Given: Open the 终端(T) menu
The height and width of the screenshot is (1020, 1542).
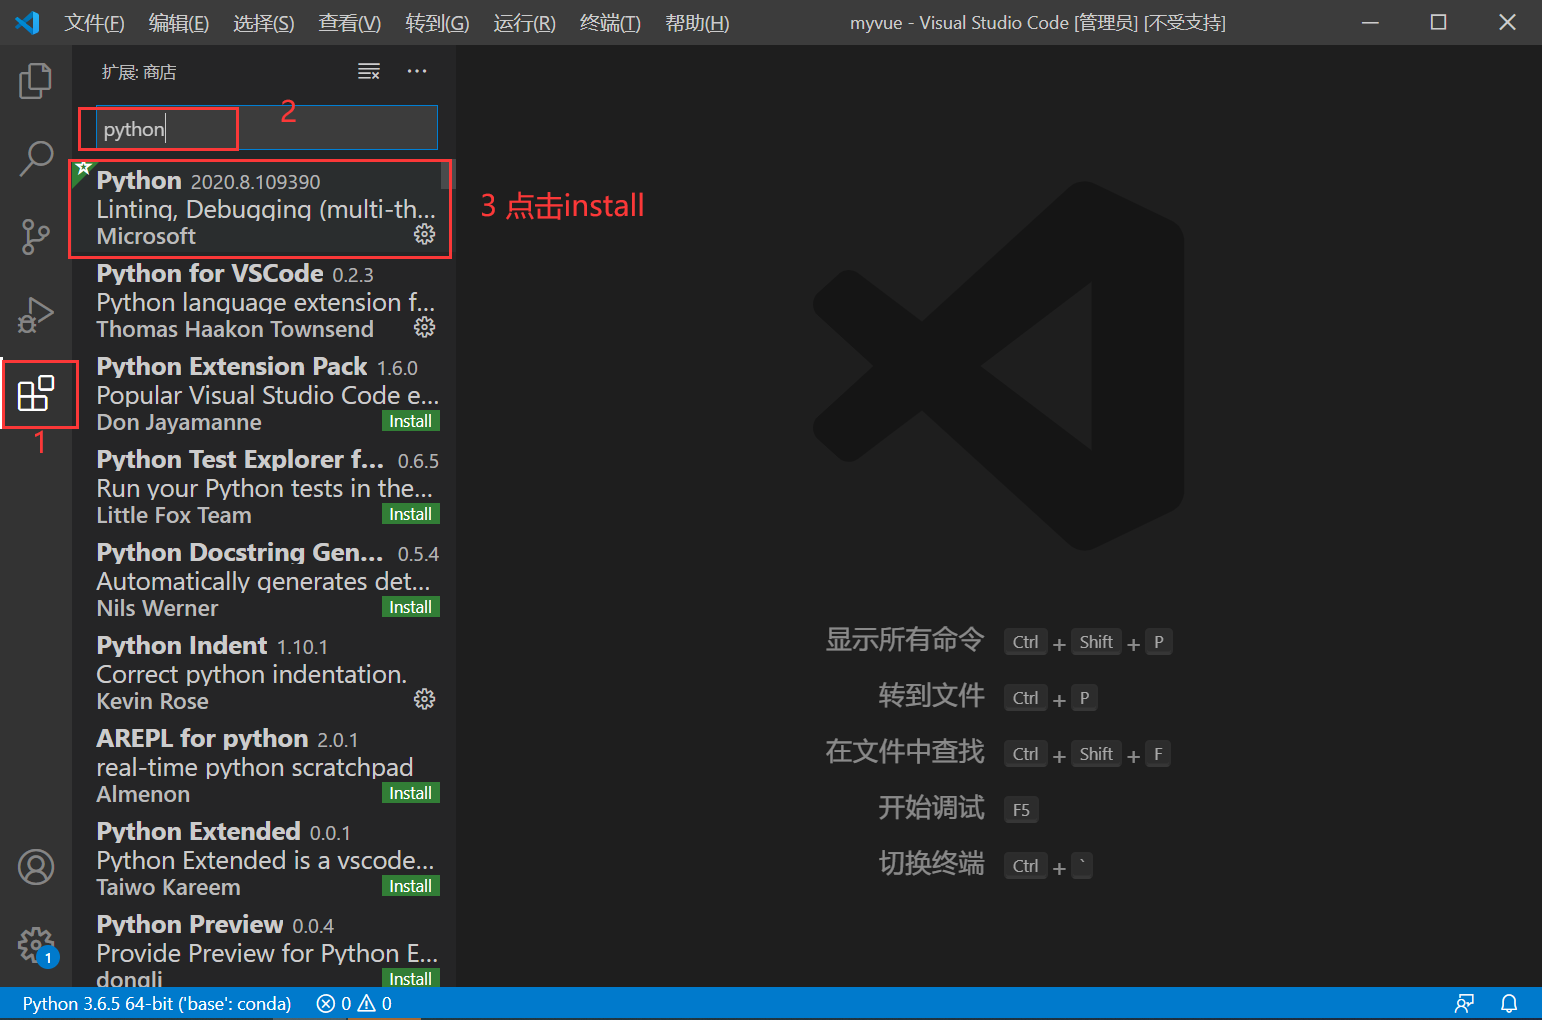Looking at the screenshot, I should click(610, 23).
